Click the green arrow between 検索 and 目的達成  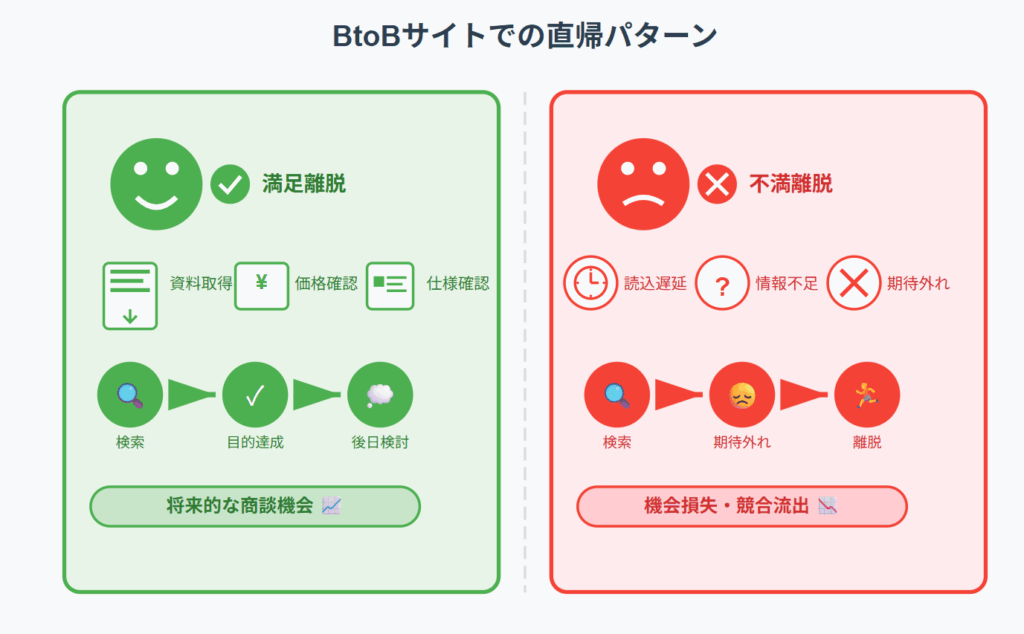[192, 394]
